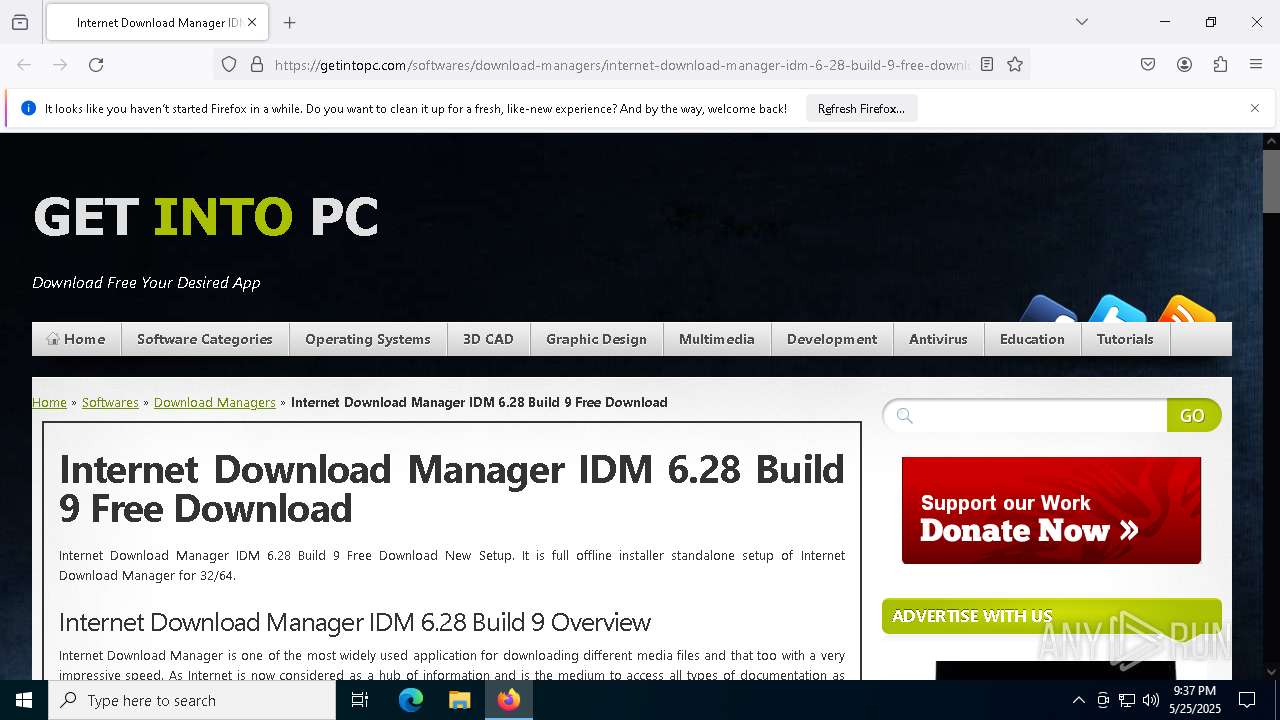The width and height of the screenshot is (1280, 720).
Task: Open the Software Categories menu
Action: (x=205, y=339)
